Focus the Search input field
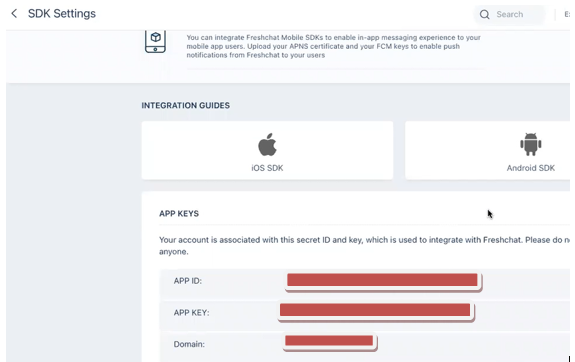Image resolution: width=575 pixels, height=362 pixels. 510,14
